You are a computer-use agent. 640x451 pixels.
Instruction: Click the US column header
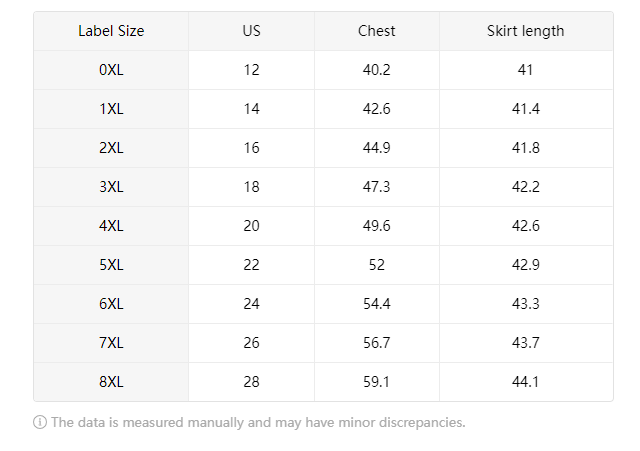pos(251,31)
